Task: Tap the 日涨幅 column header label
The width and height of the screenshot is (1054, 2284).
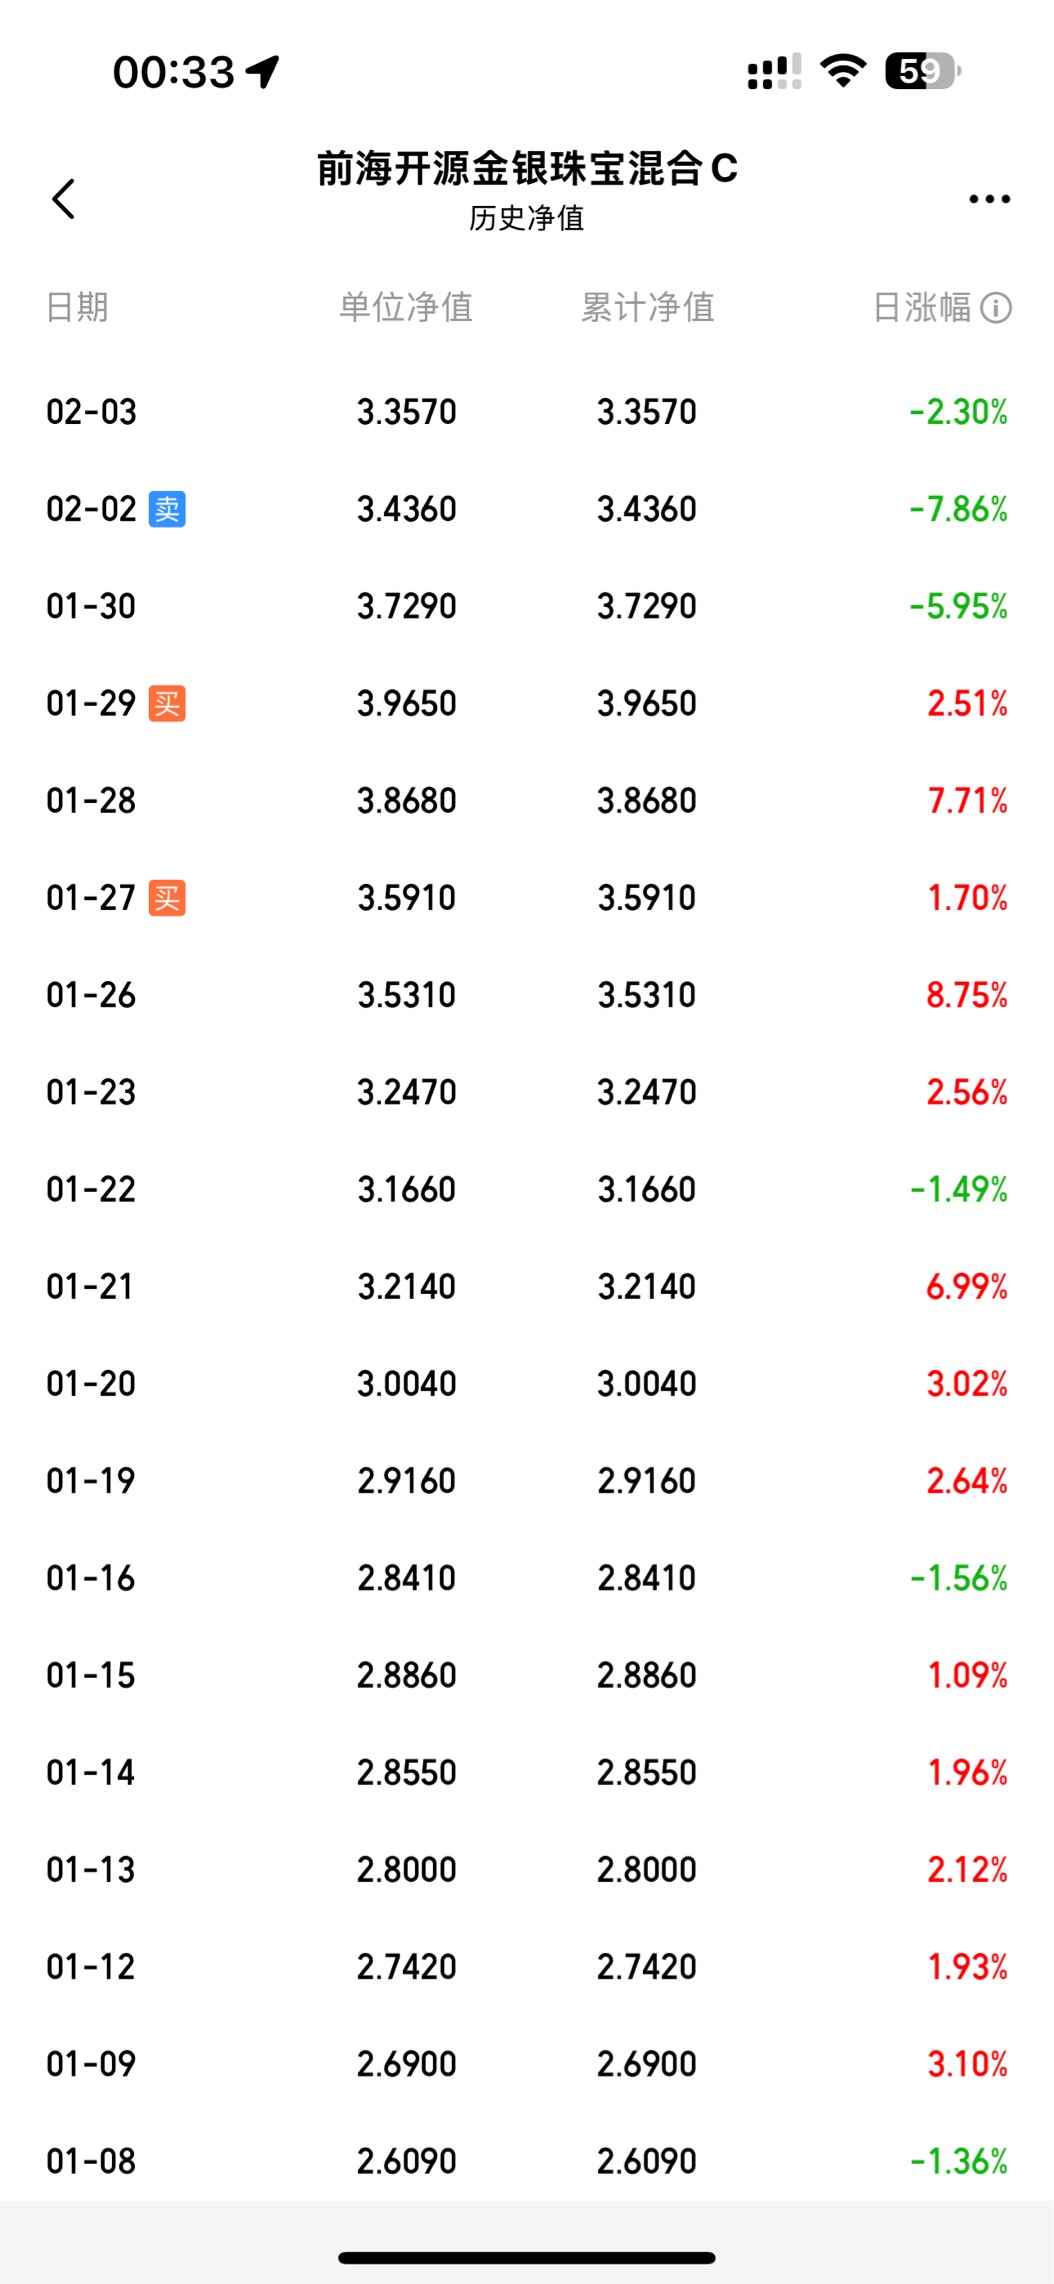Action: click(922, 307)
